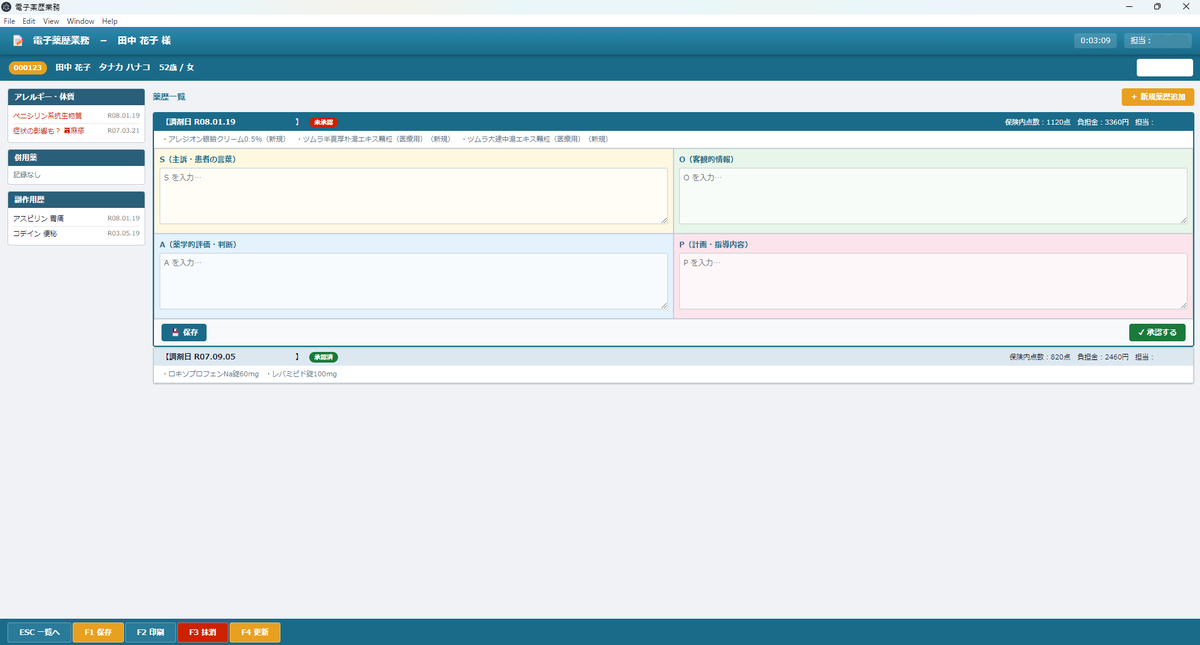
Task: Click the 担当： field in top header
Action: [x=1156, y=41]
